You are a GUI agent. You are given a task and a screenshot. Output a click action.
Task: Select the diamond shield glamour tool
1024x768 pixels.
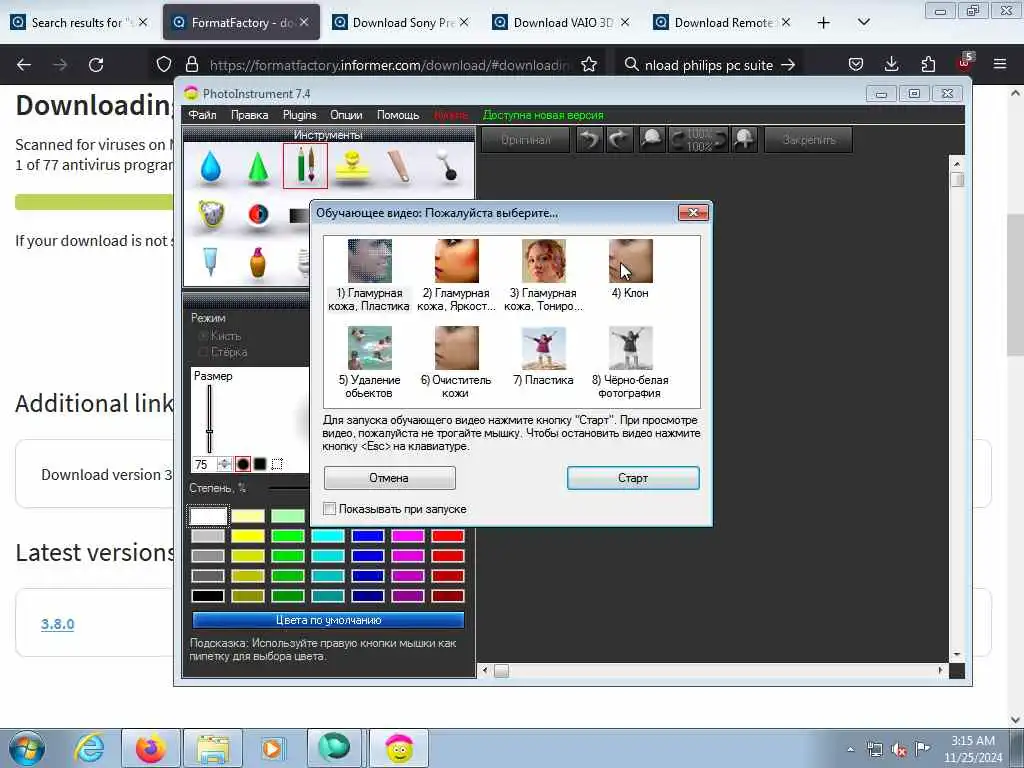[x=210, y=214]
